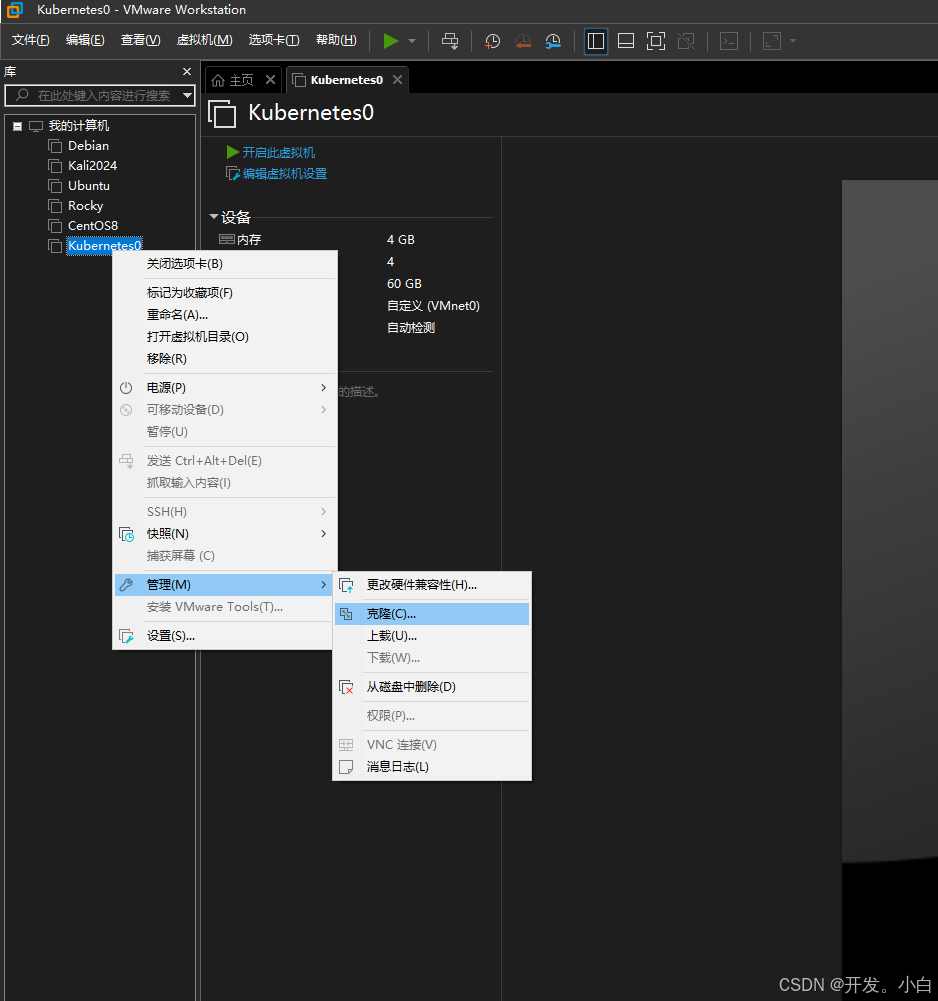
Task: Expand the 快照(N) submenu
Action: [x=225, y=534]
